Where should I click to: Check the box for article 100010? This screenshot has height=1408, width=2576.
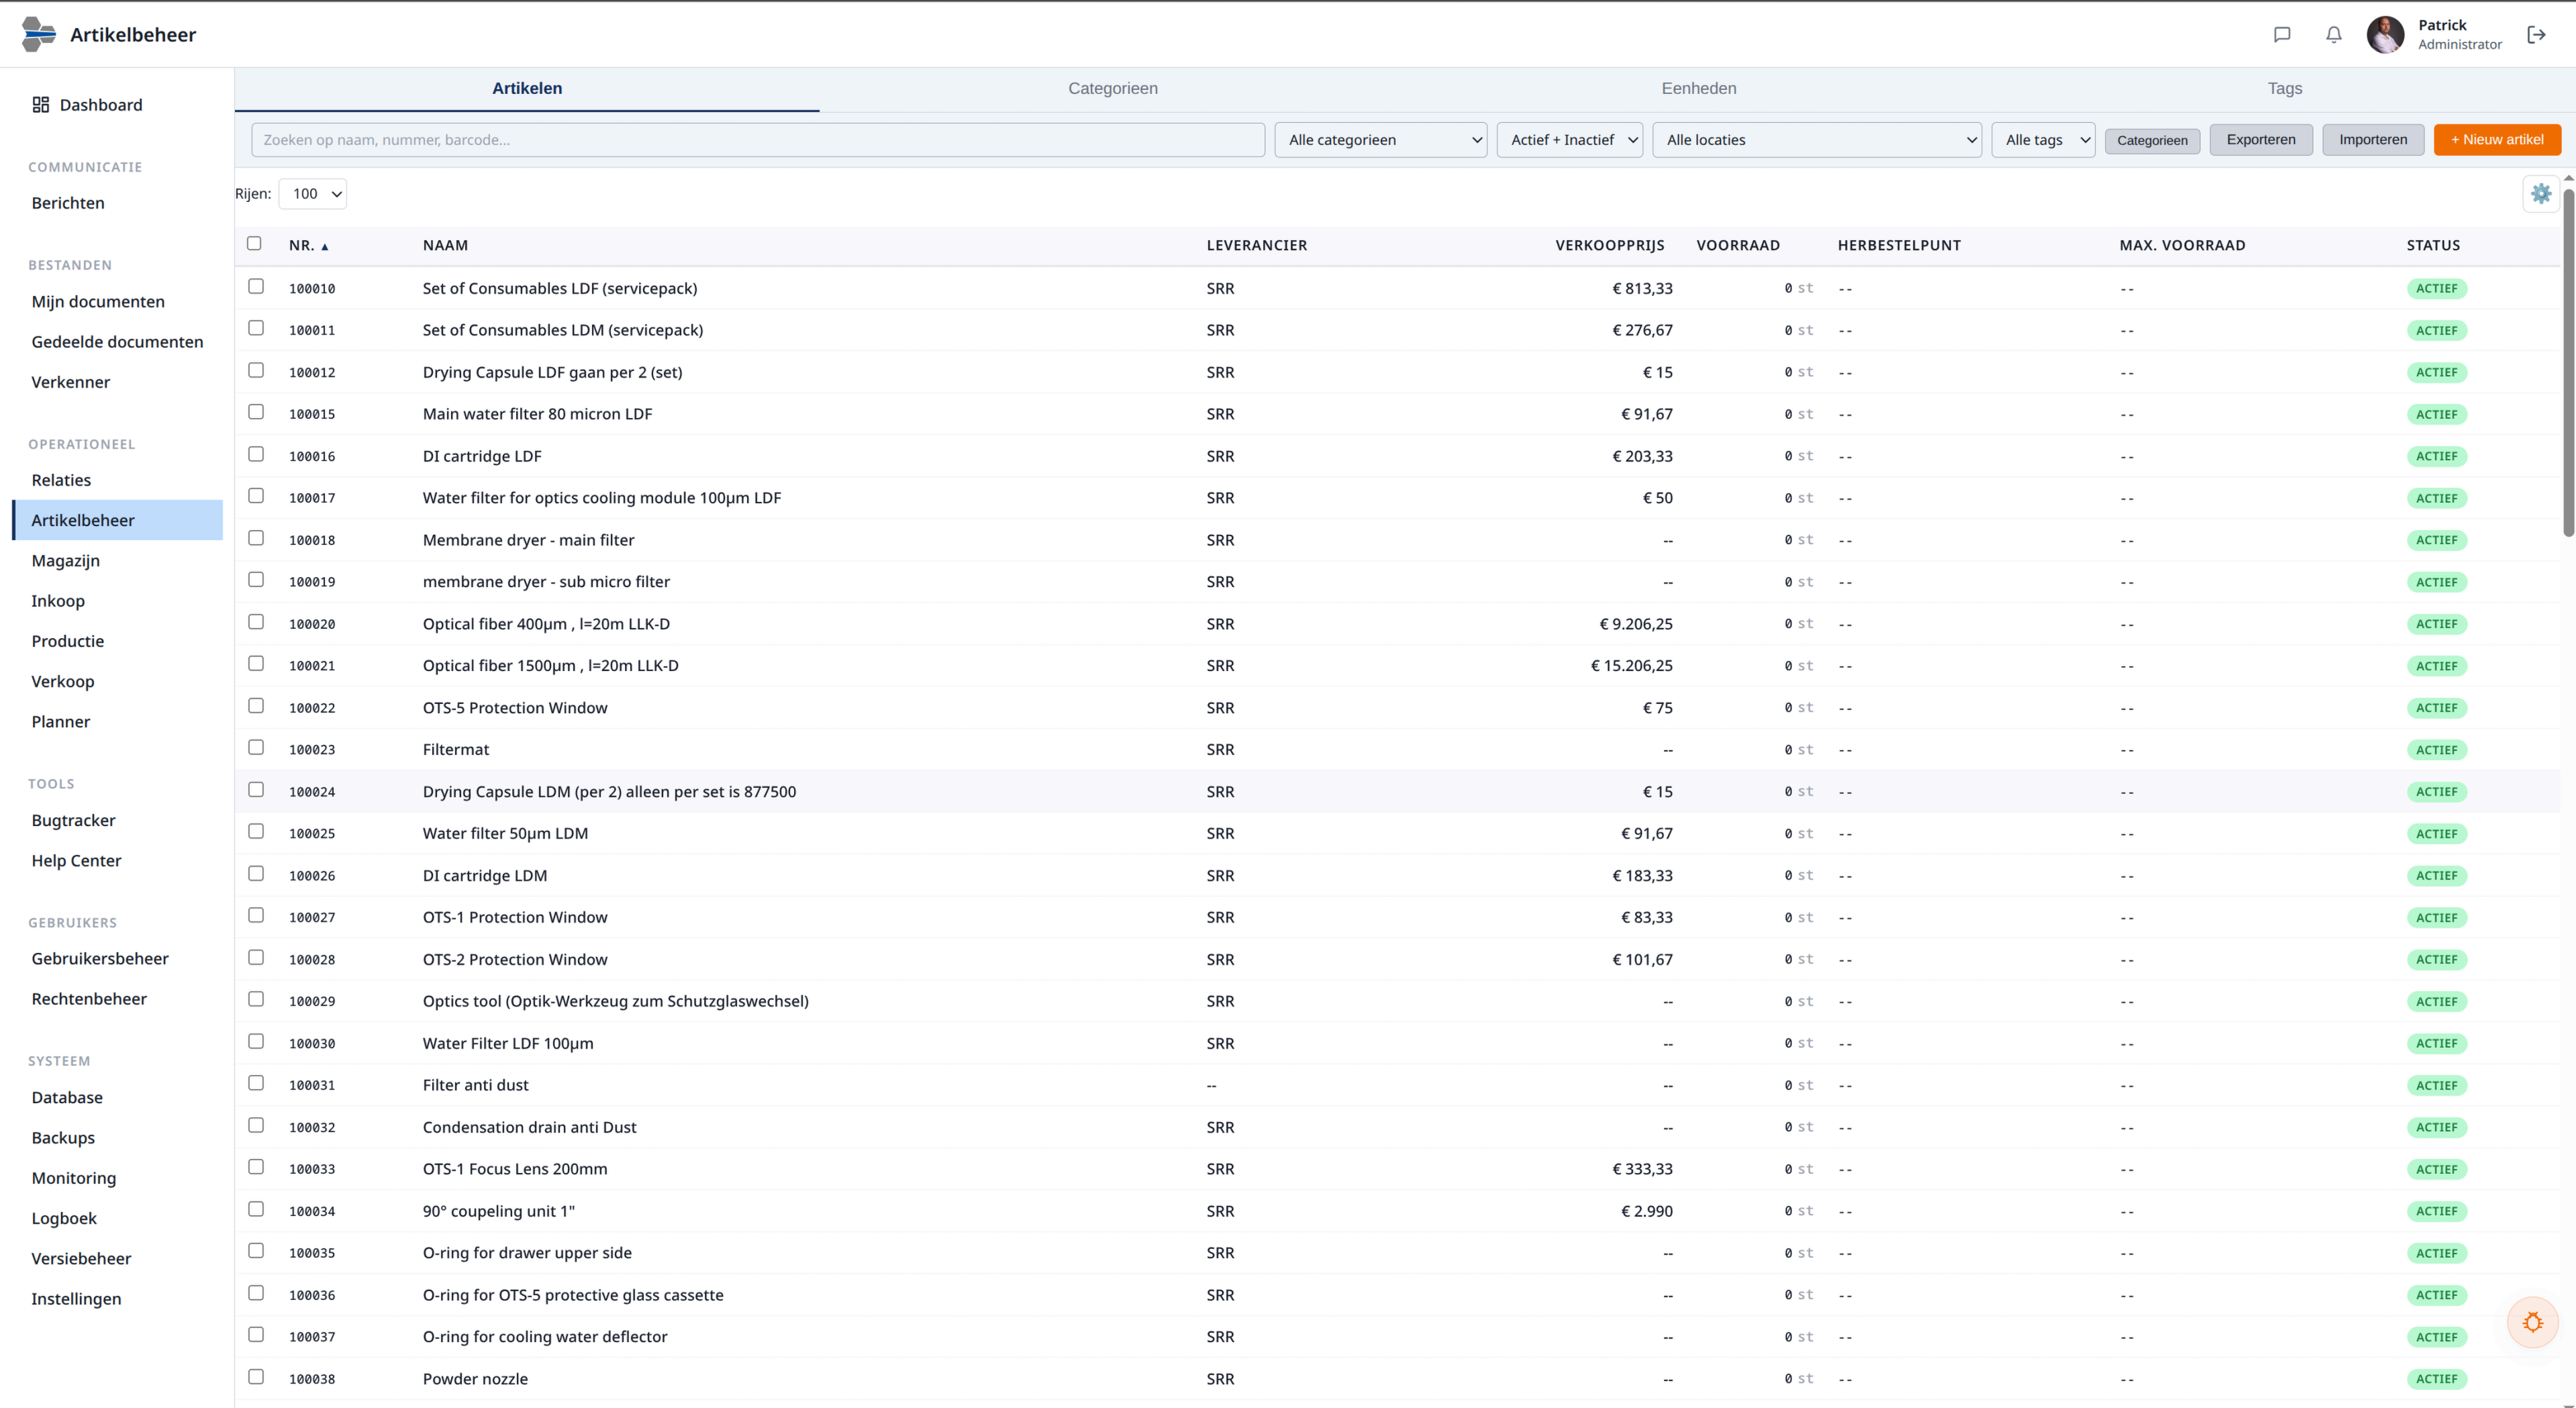point(256,287)
